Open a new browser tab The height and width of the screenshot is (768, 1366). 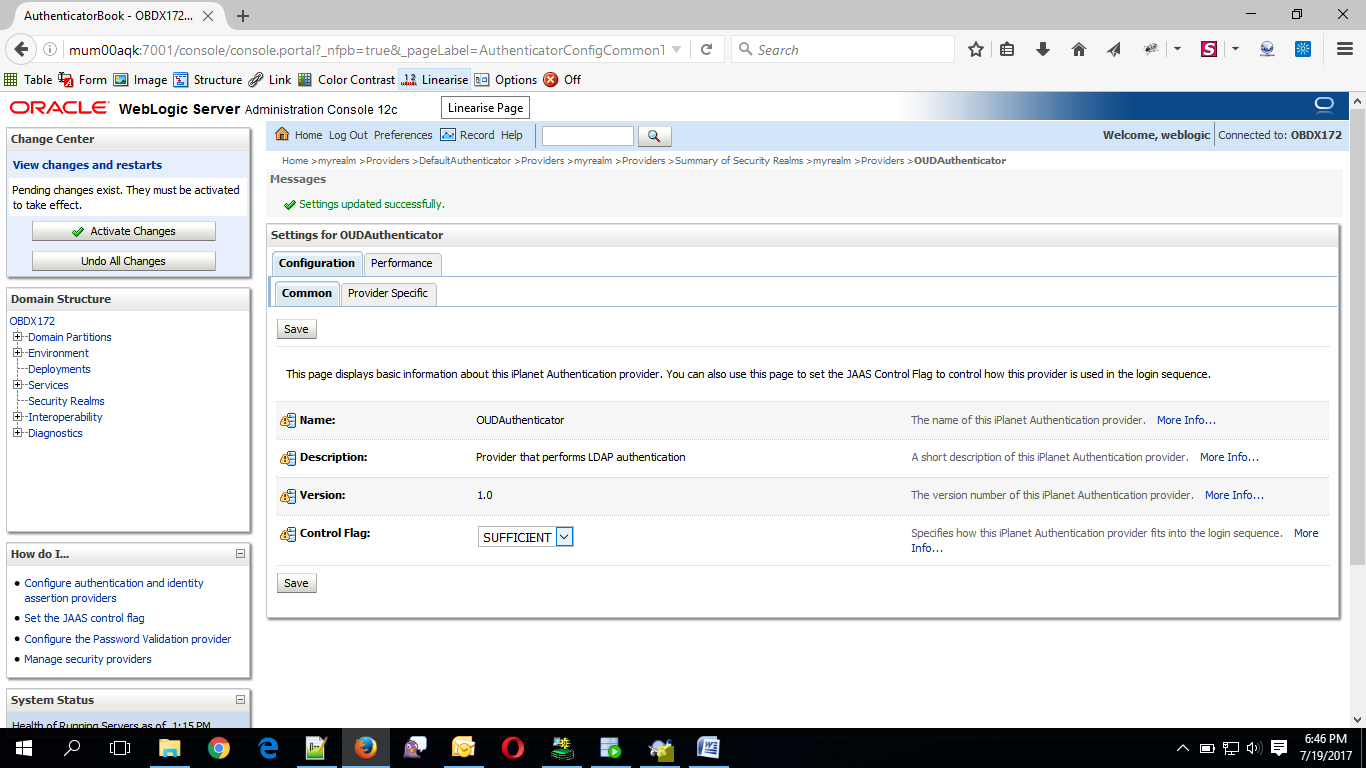242,15
